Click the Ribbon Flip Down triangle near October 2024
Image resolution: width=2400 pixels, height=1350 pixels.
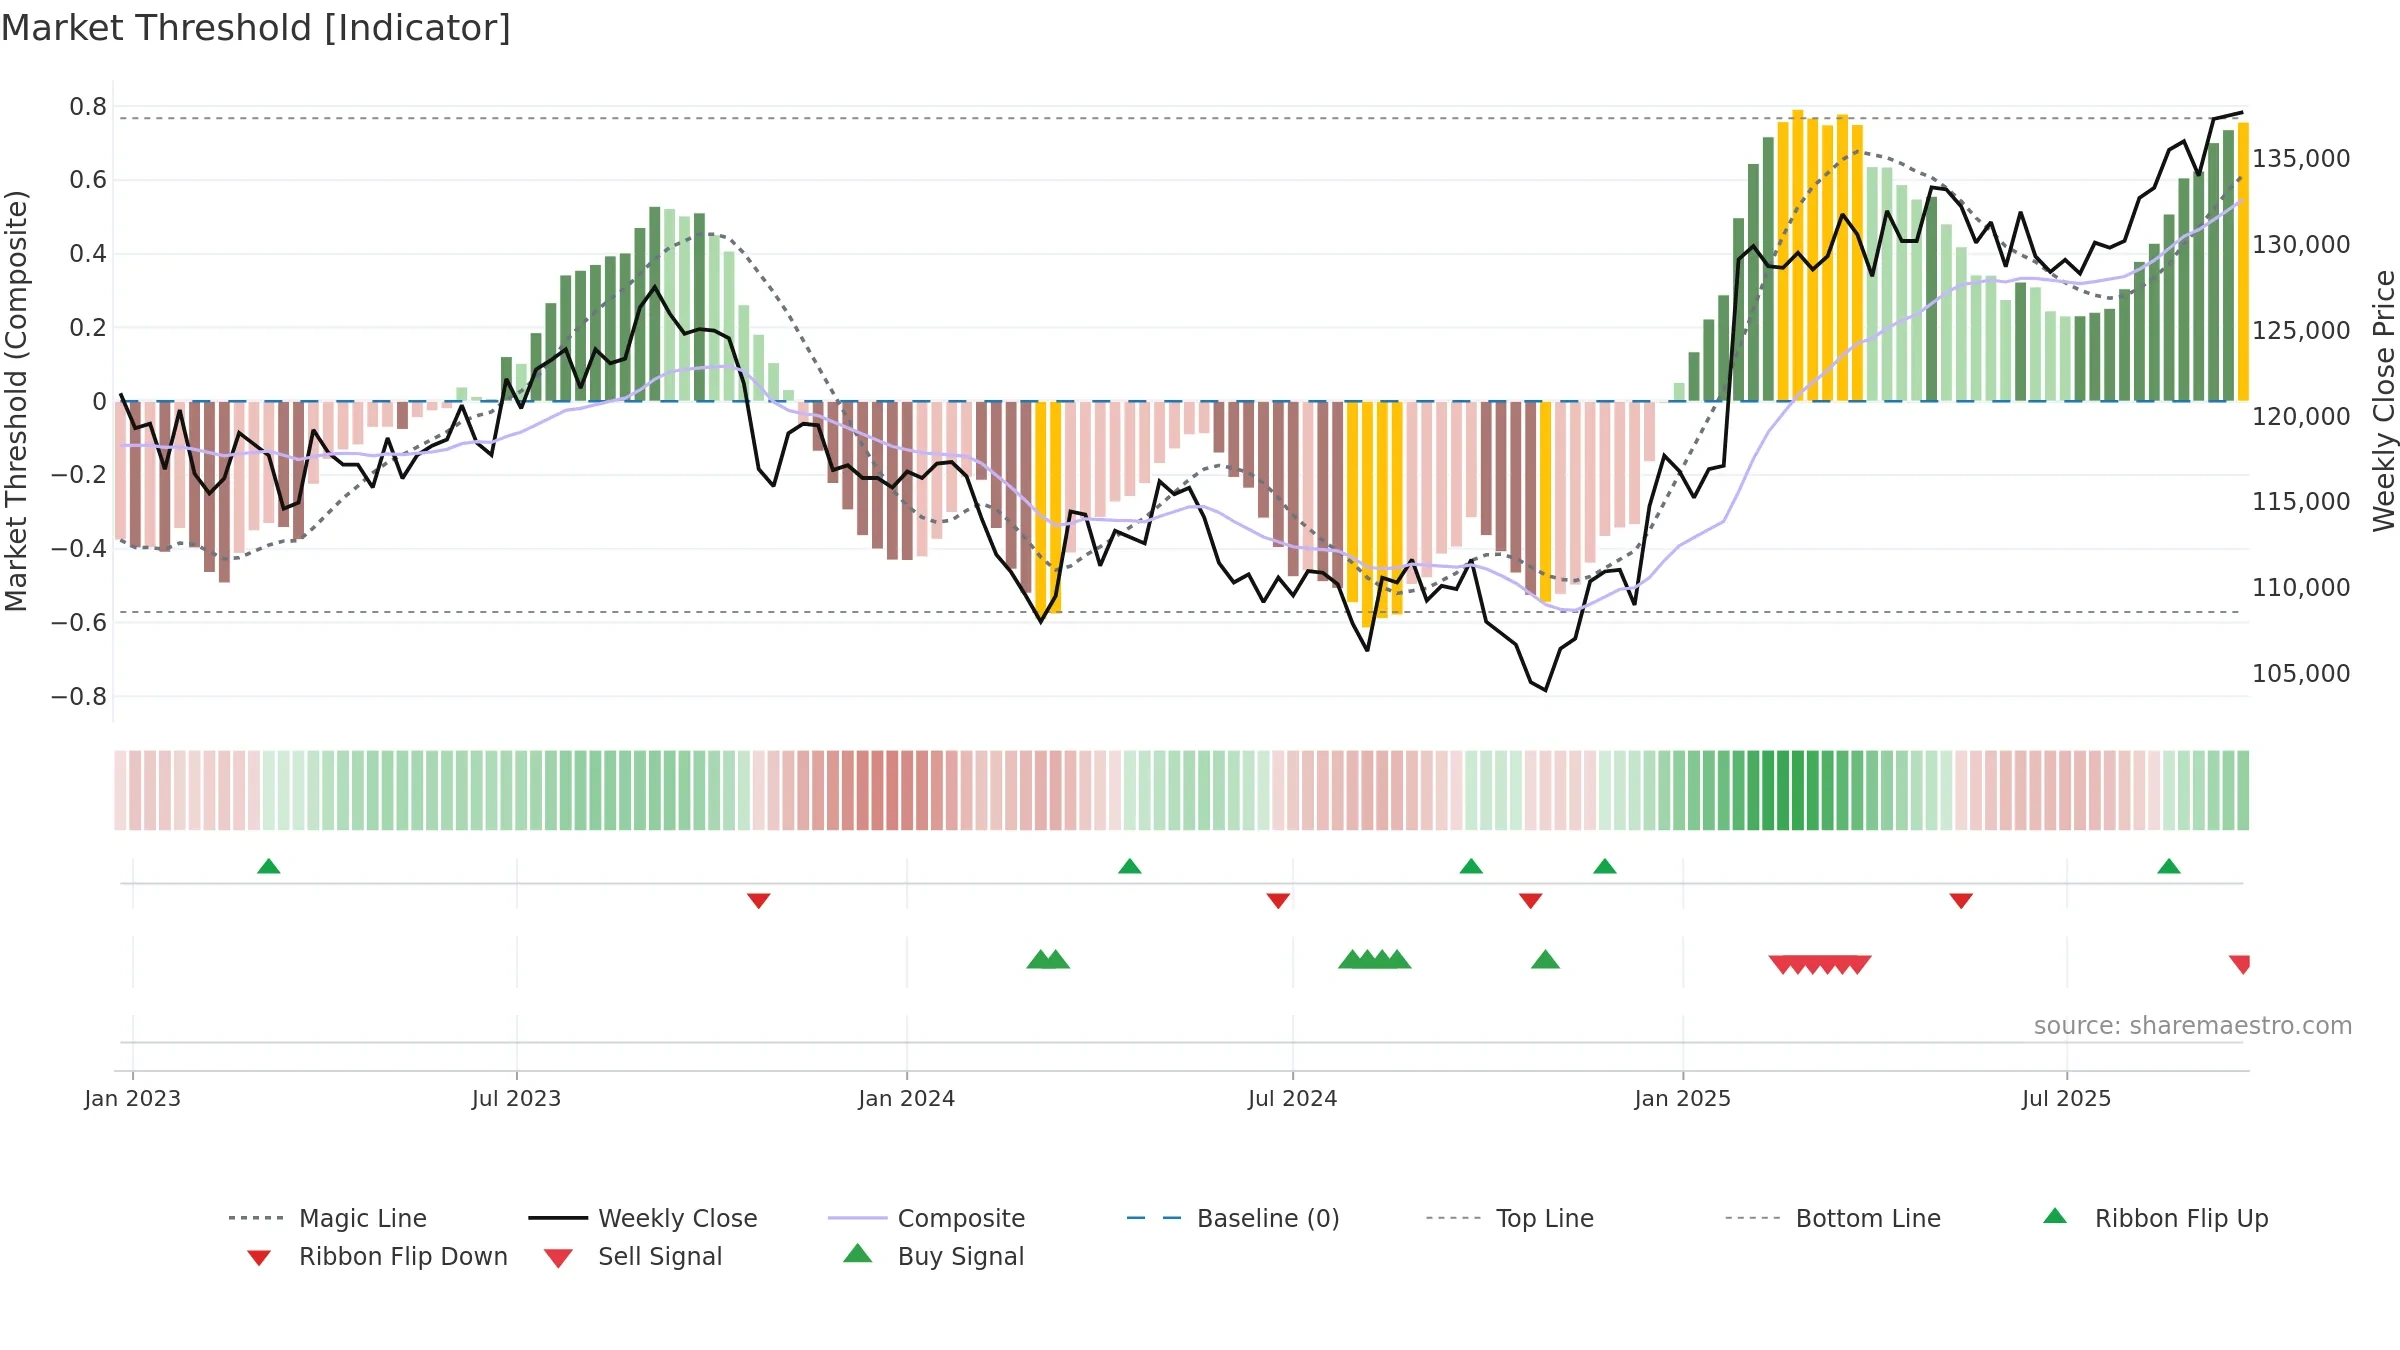[1530, 901]
